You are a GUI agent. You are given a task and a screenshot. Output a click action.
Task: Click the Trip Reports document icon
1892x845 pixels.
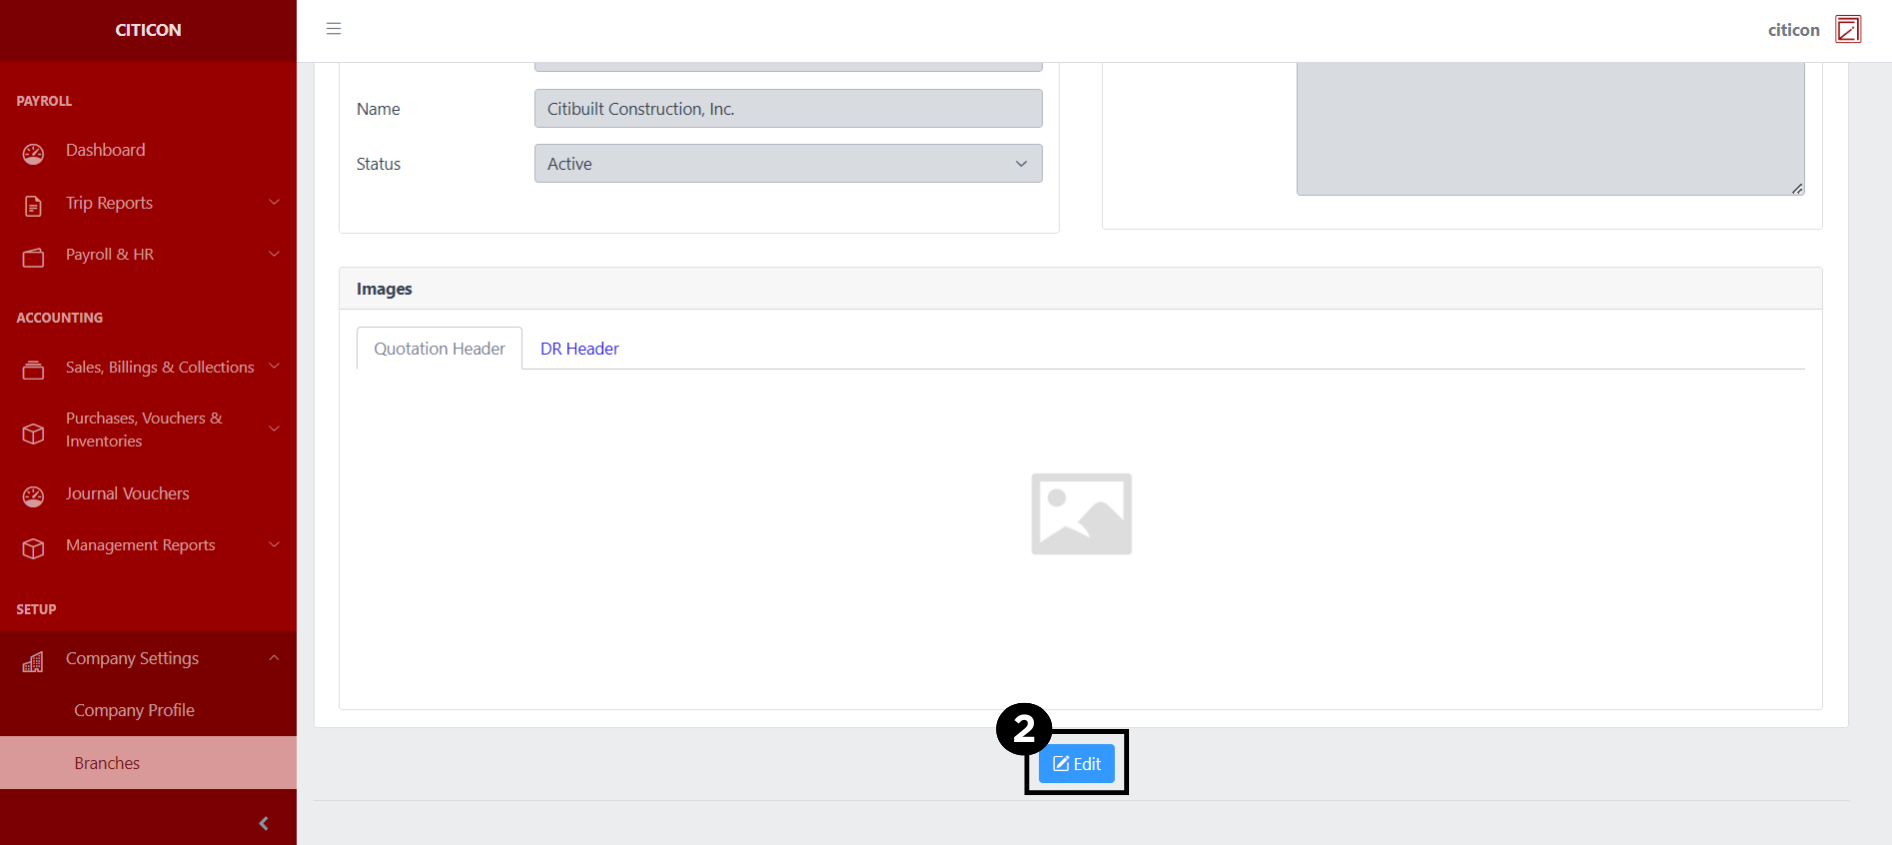33,205
